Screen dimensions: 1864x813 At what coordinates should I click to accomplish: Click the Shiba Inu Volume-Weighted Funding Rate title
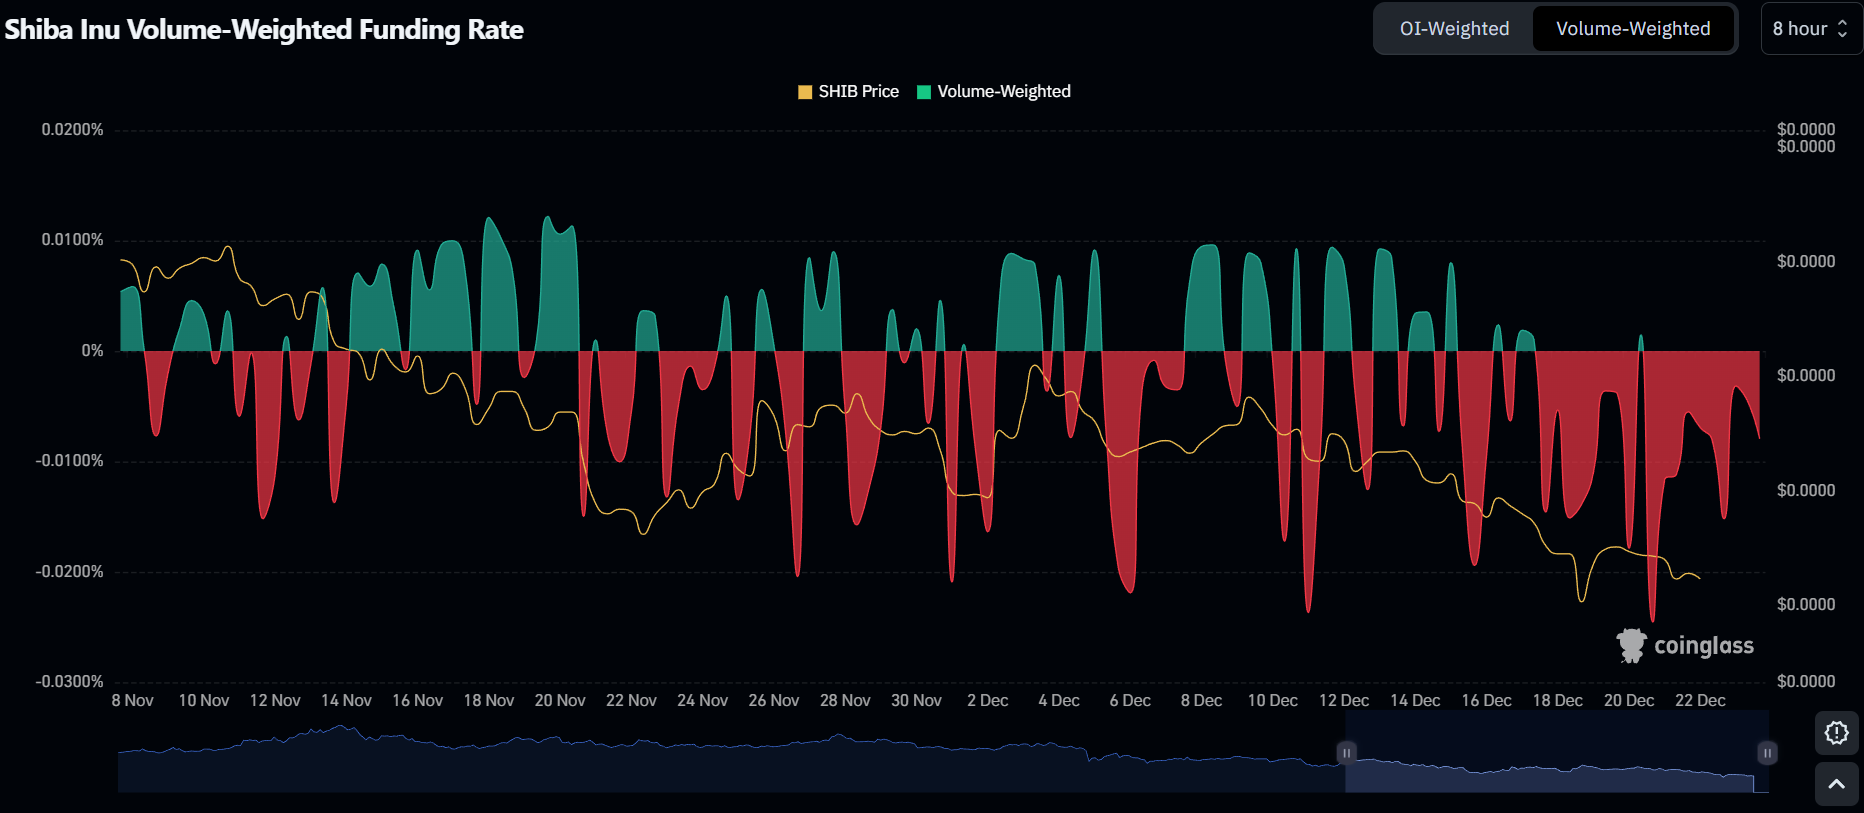click(x=264, y=30)
